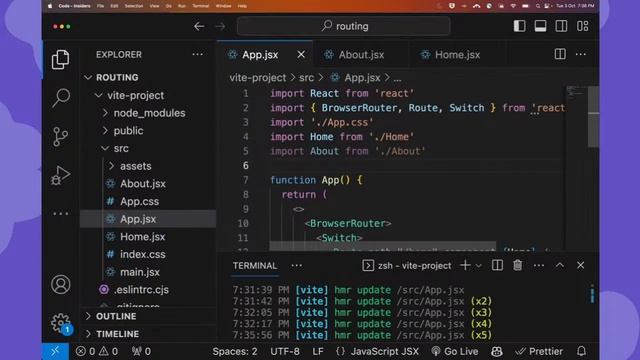640x360 pixels.
Task: Toggle secondary side bar layout icon
Action: click(x=561, y=26)
